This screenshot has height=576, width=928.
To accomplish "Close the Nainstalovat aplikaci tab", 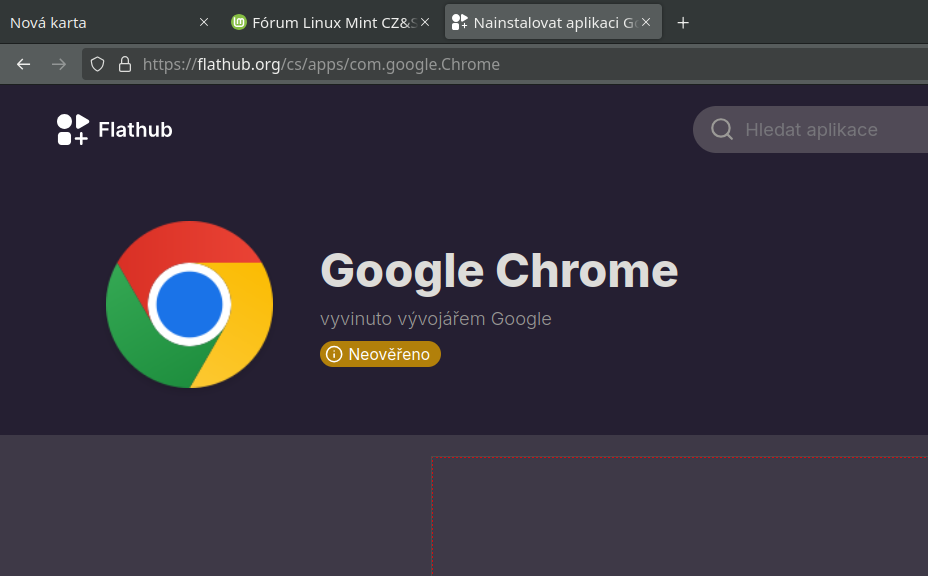I will 646,22.
